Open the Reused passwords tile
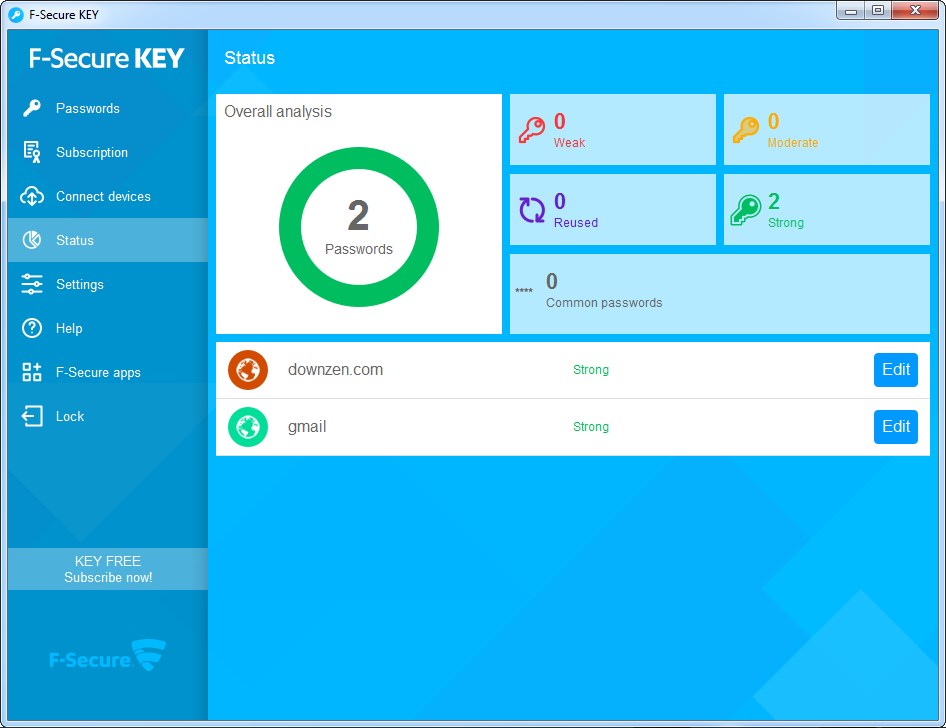This screenshot has height=728, width=946. 613,209
